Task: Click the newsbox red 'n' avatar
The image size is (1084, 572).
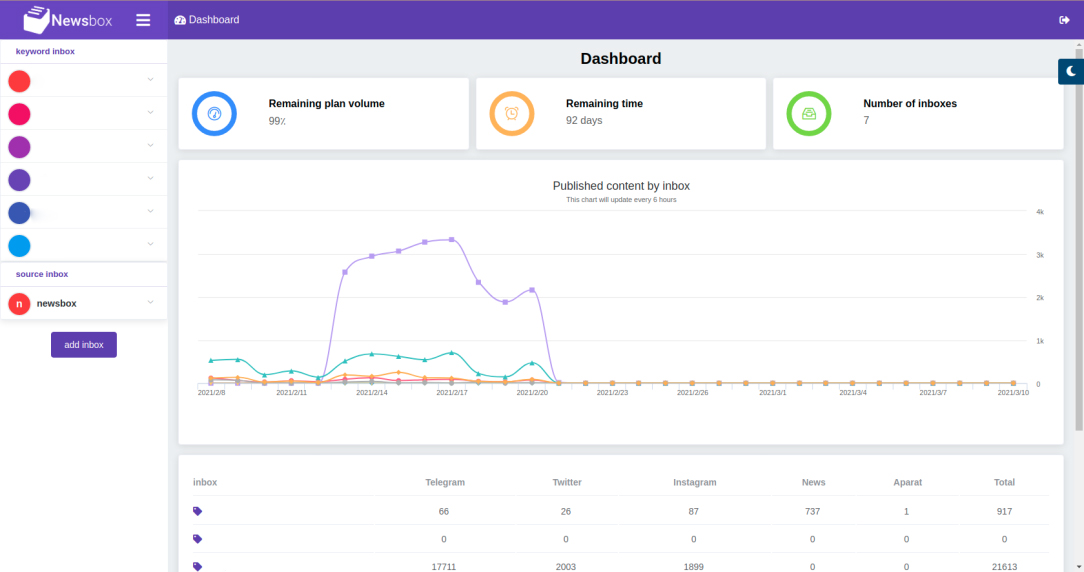Action: click(19, 304)
